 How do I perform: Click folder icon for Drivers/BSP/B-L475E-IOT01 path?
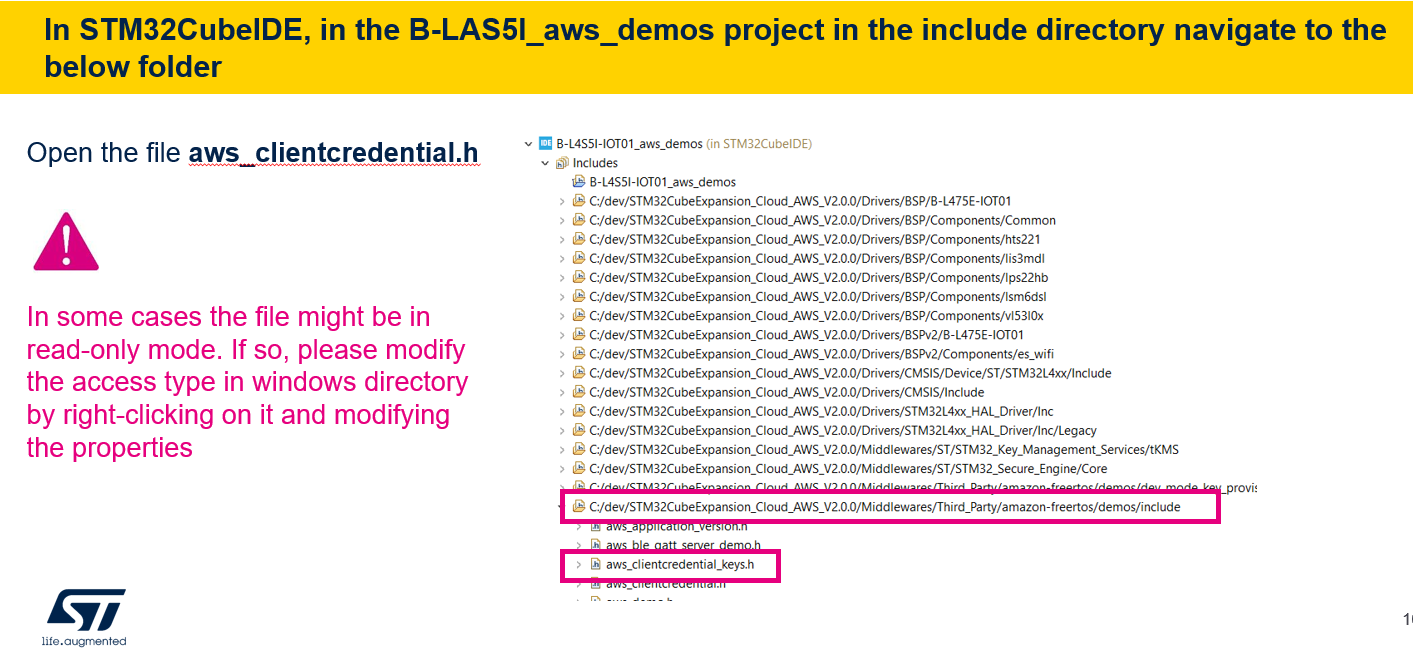578,201
